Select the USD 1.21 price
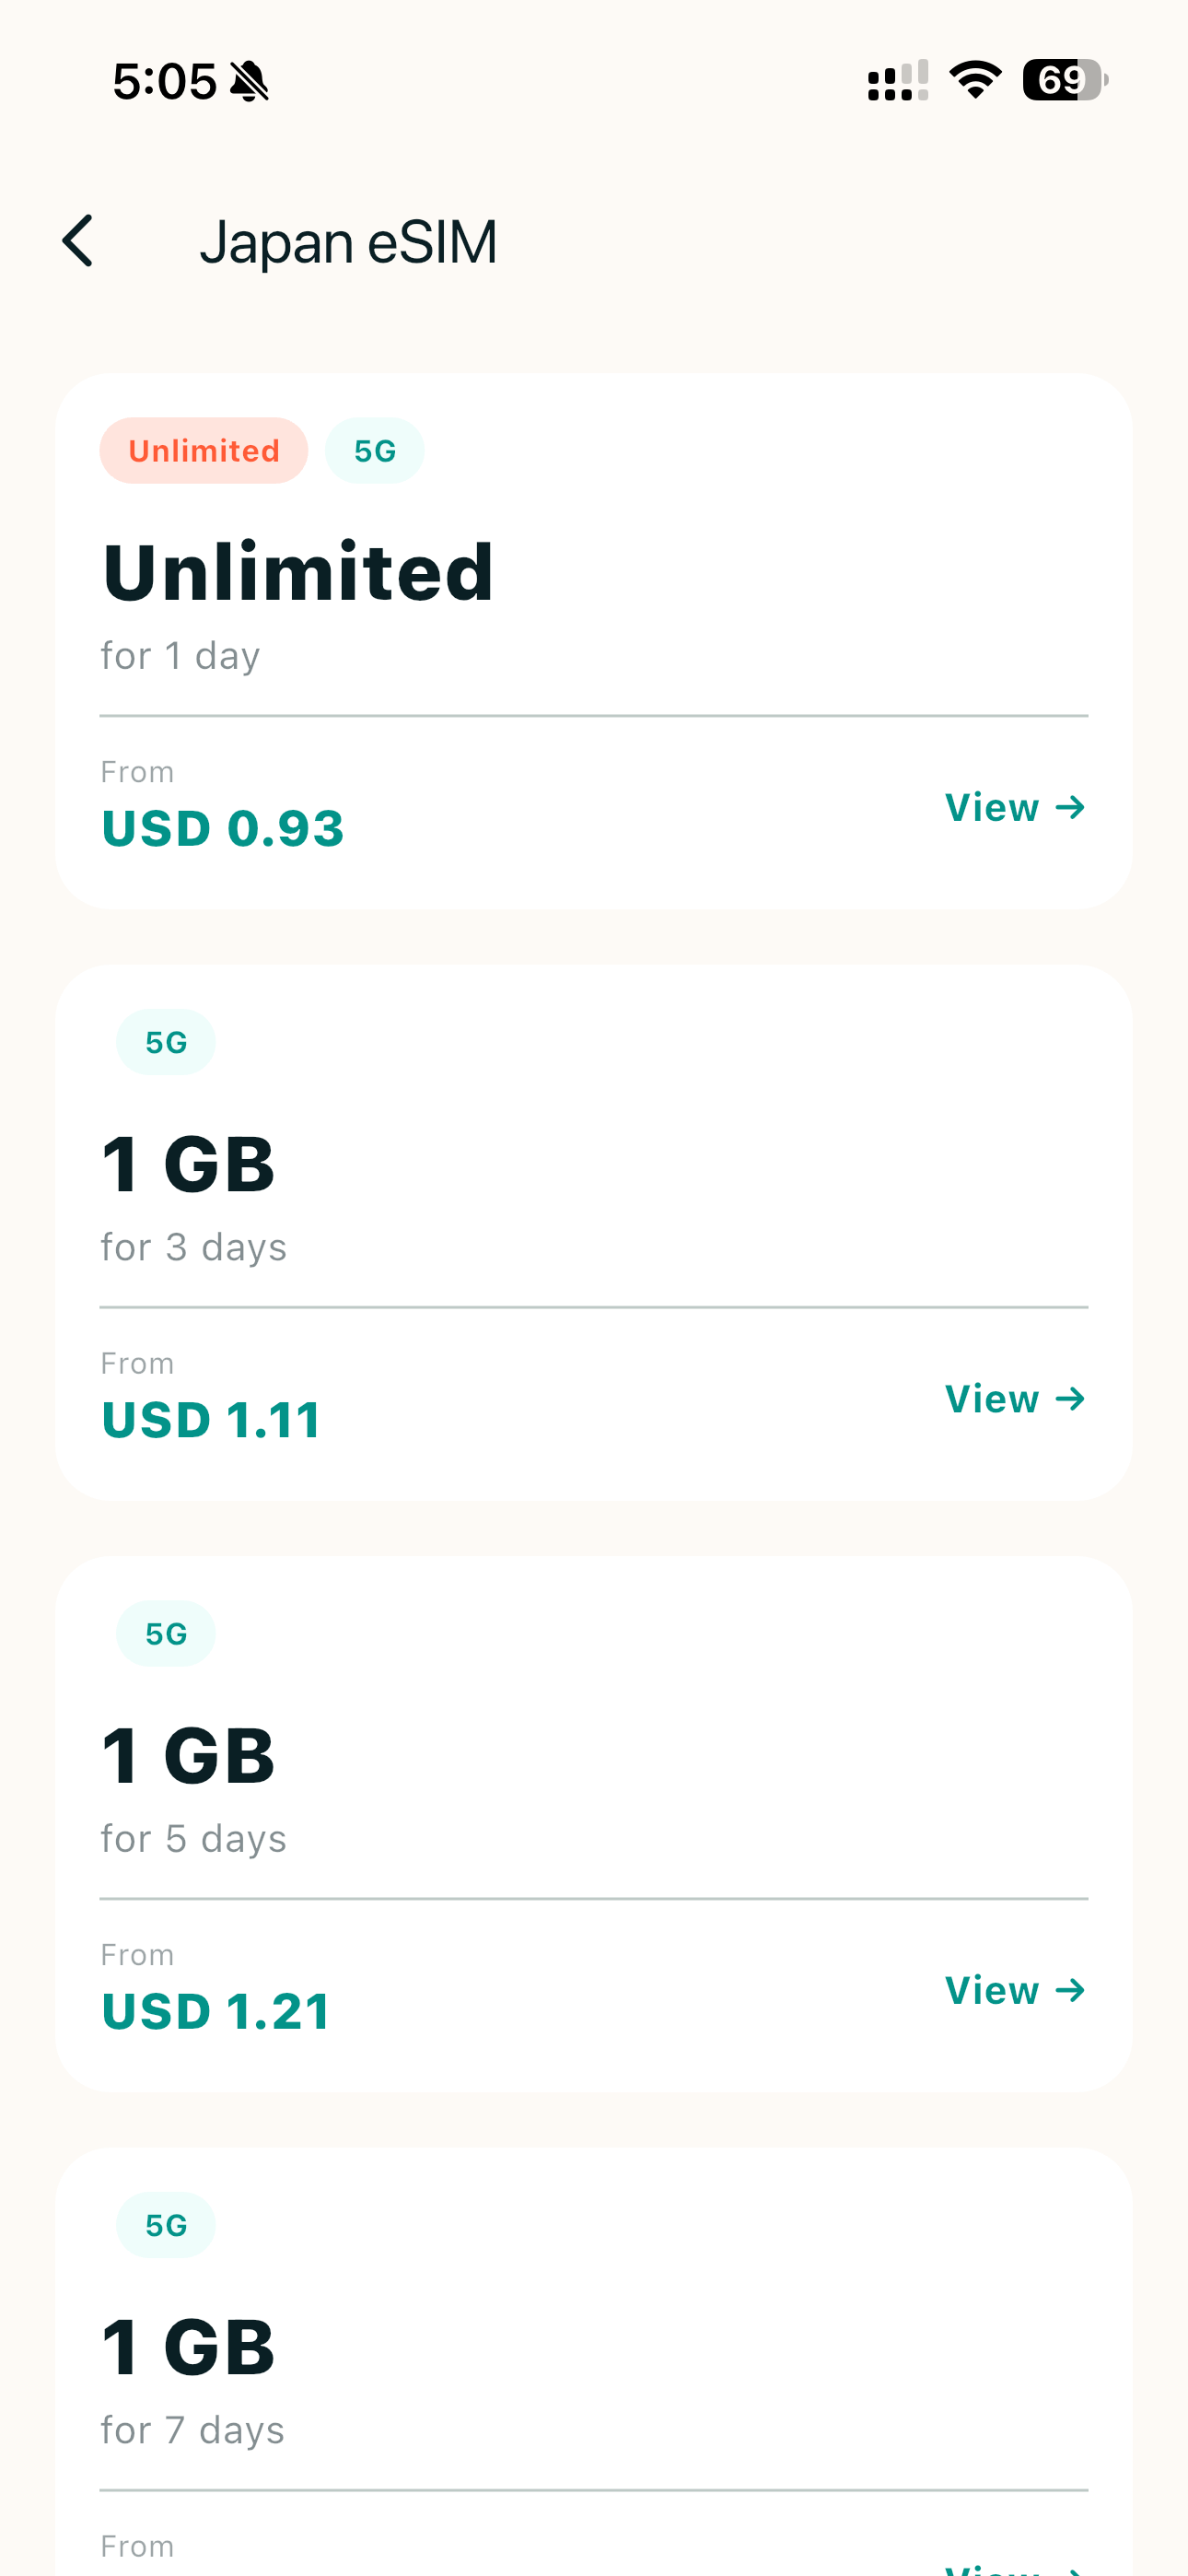The width and height of the screenshot is (1188, 2576). [x=216, y=2011]
